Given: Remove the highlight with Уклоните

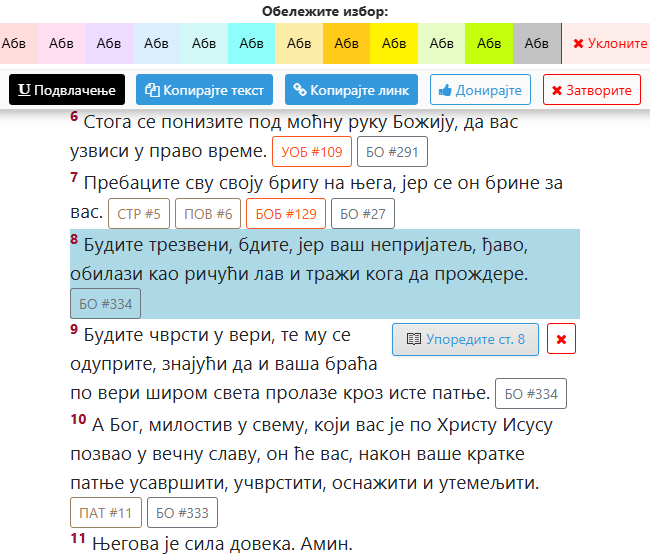Looking at the screenshot, I should (x=606, y=44).
